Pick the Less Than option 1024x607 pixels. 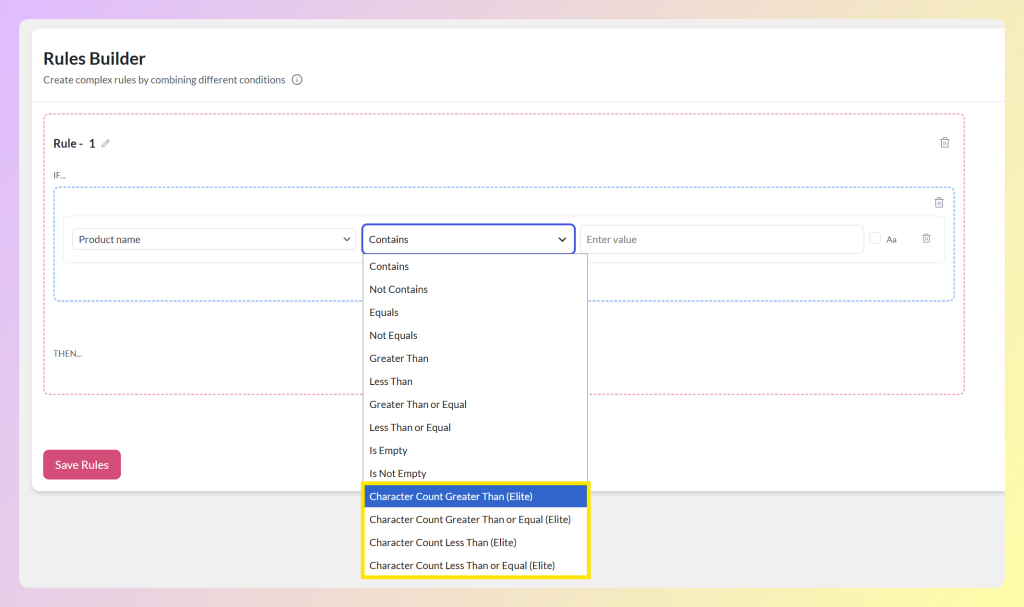pos(475,381)
